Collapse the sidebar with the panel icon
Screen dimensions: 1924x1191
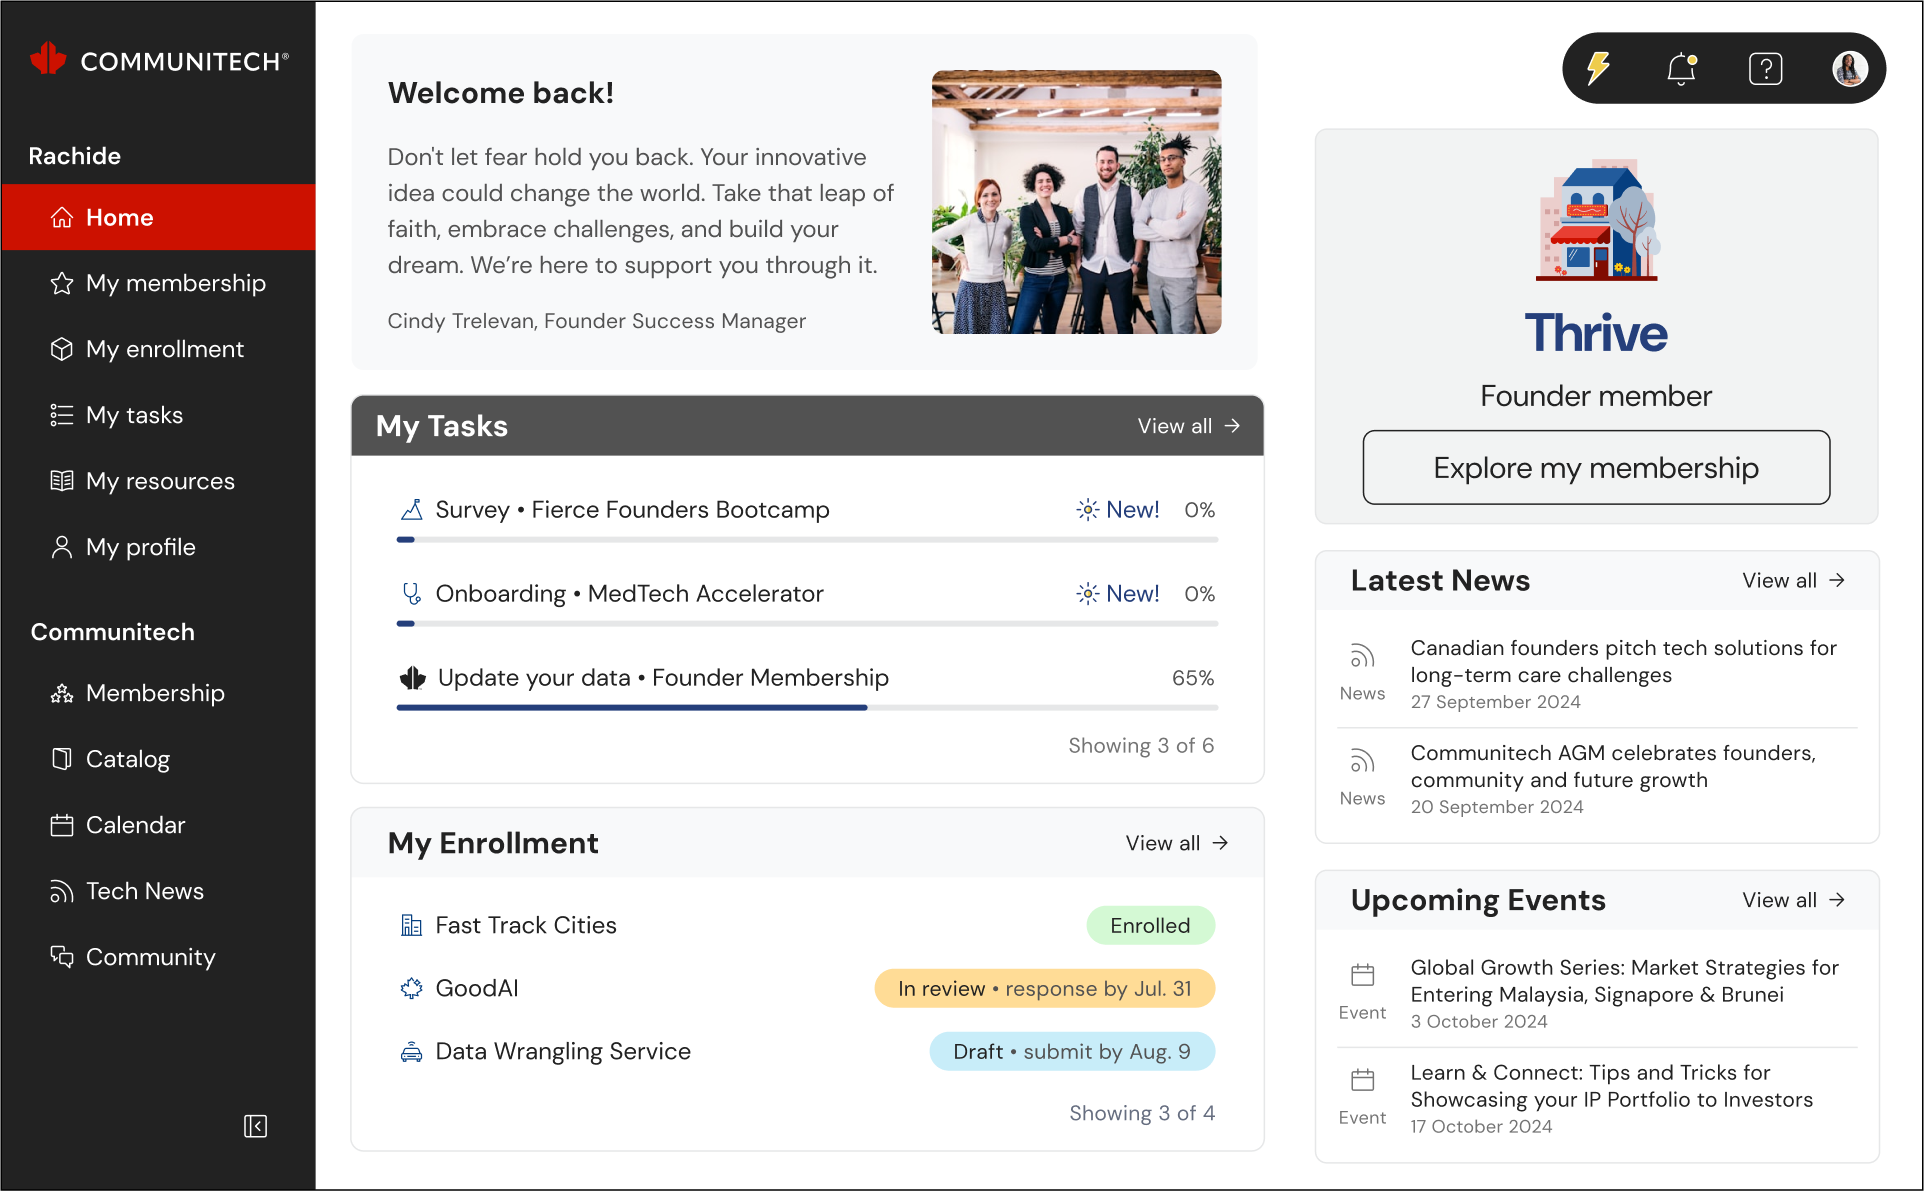tap(255, 1126)
